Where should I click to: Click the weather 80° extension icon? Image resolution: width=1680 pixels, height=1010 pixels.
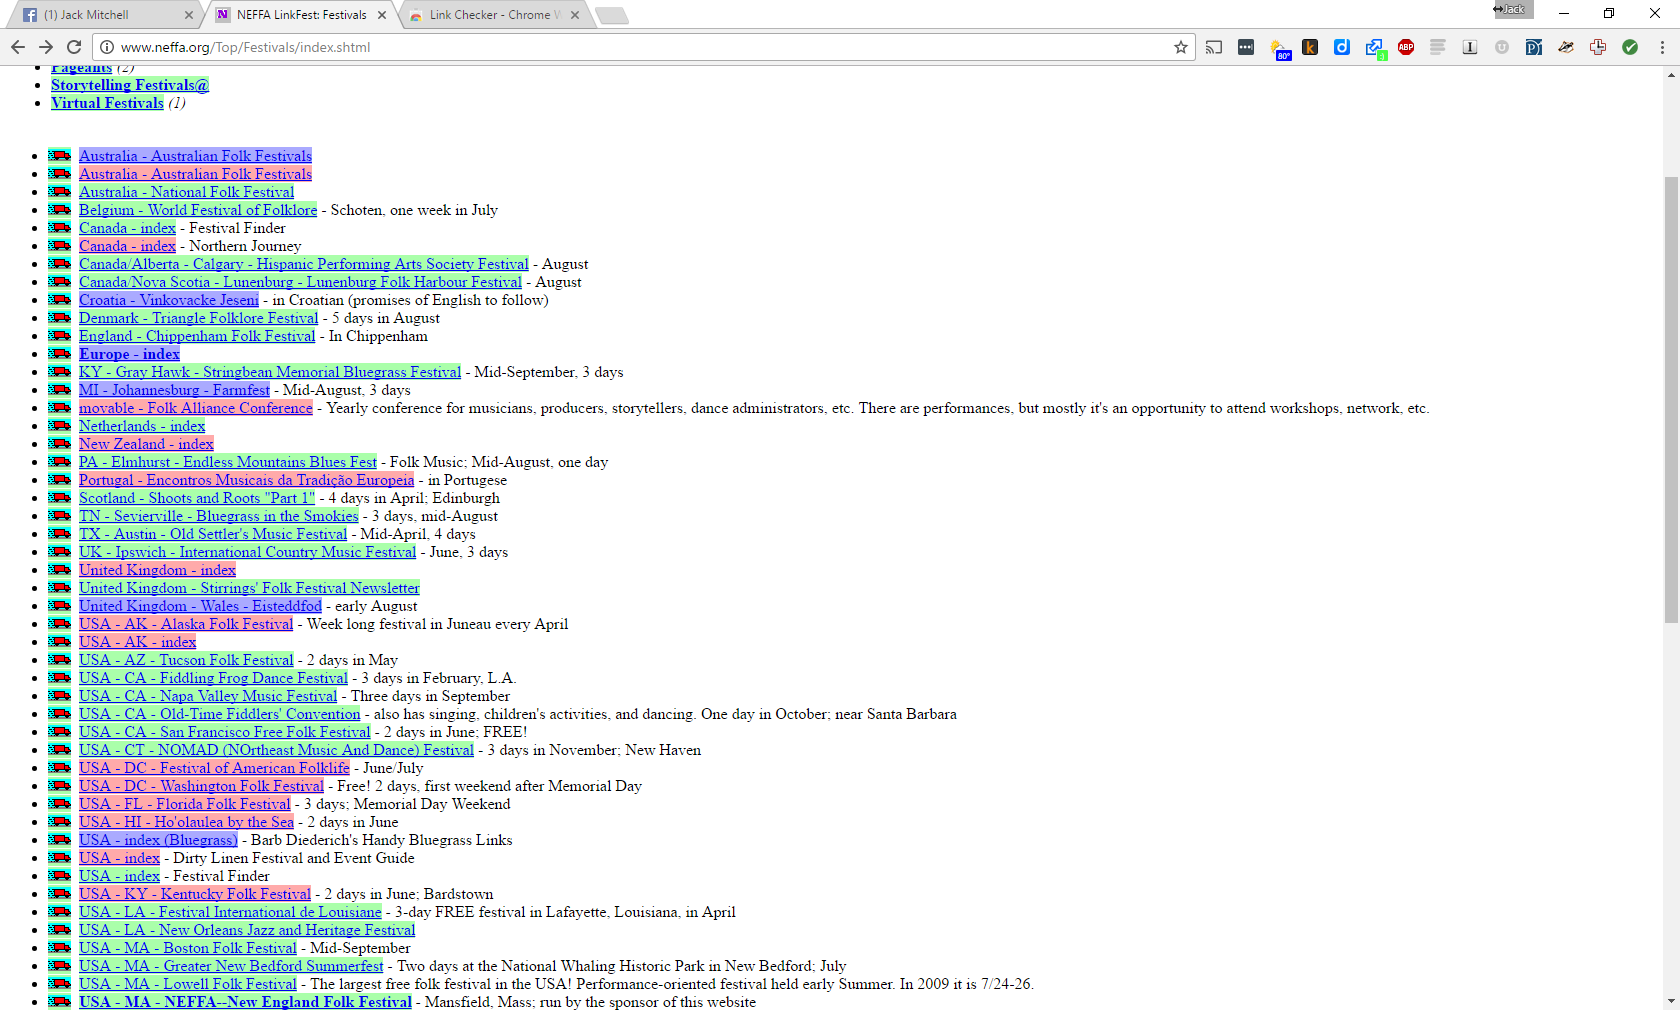(1278, 48)
